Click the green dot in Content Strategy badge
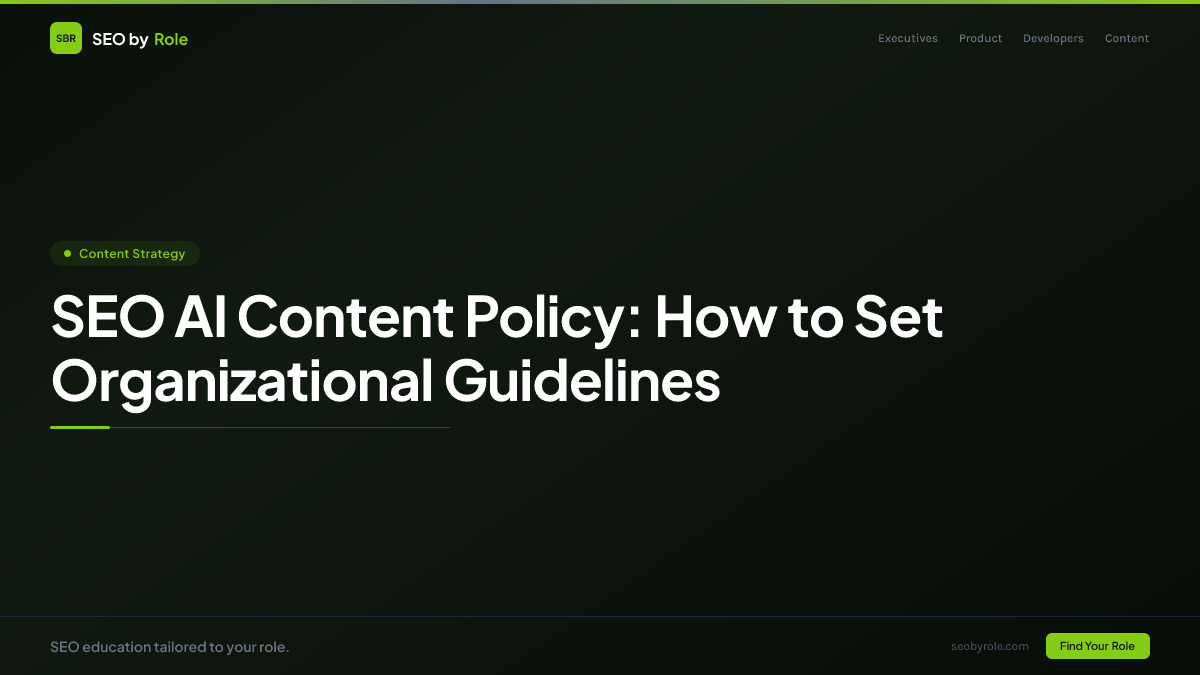 [67, 253]
